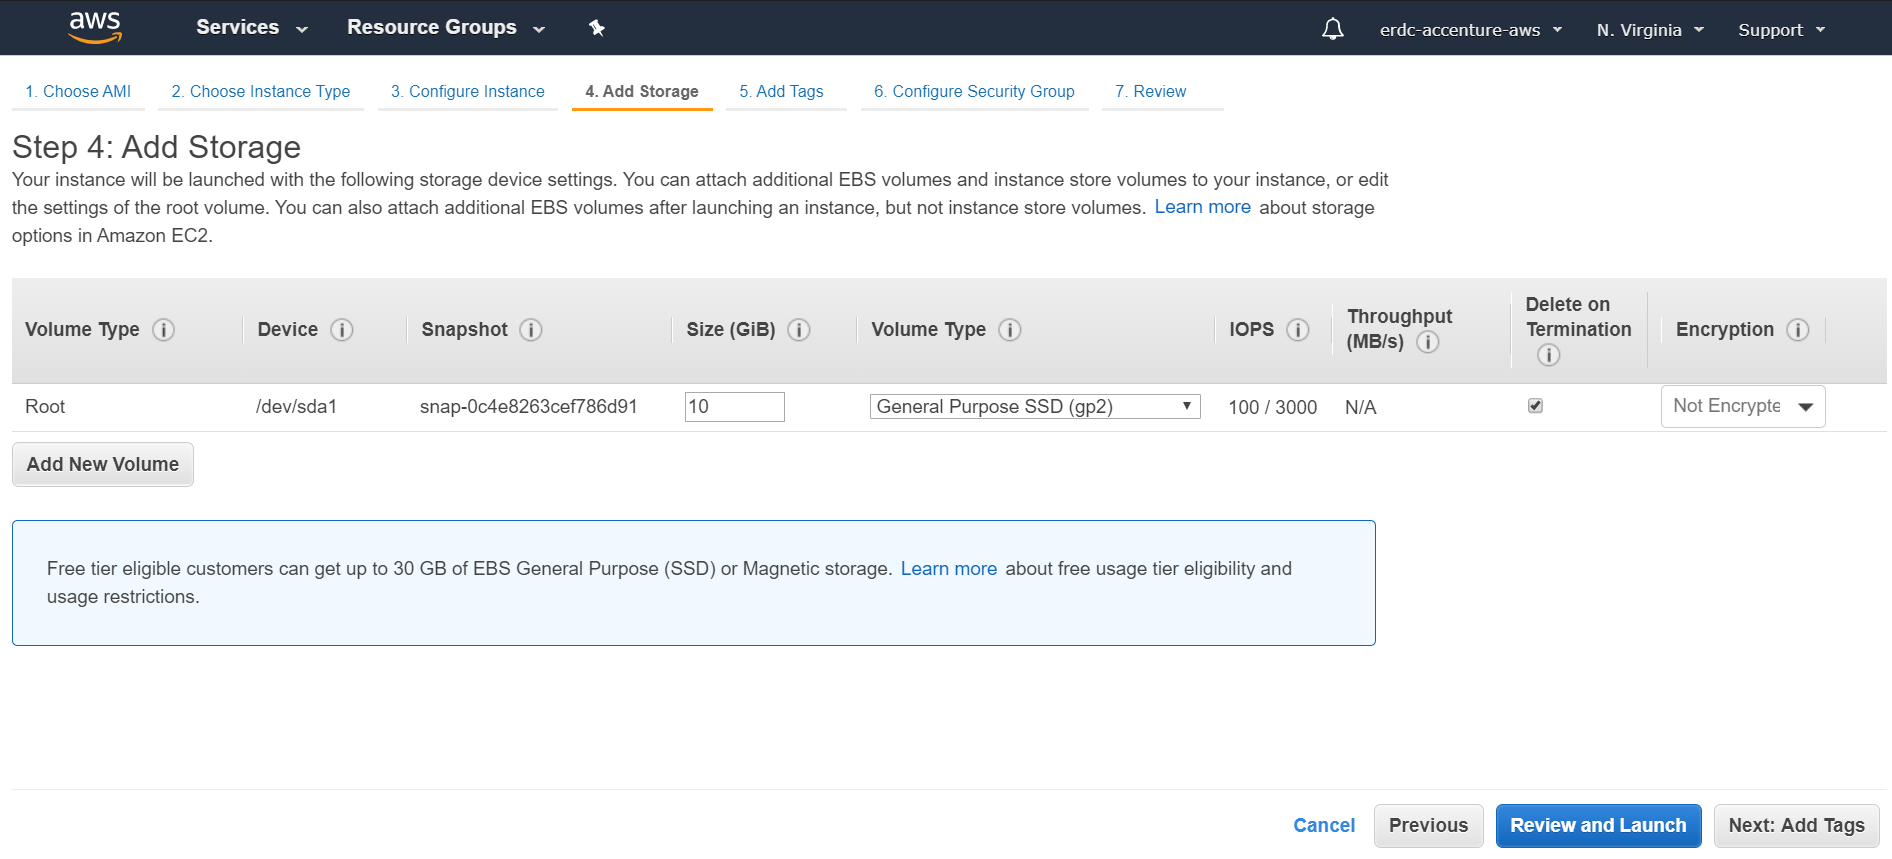The width and height of the screenshot is (1892, 859).
Task: Expand the N. Virginia region selector
Action: [1649, 30]
